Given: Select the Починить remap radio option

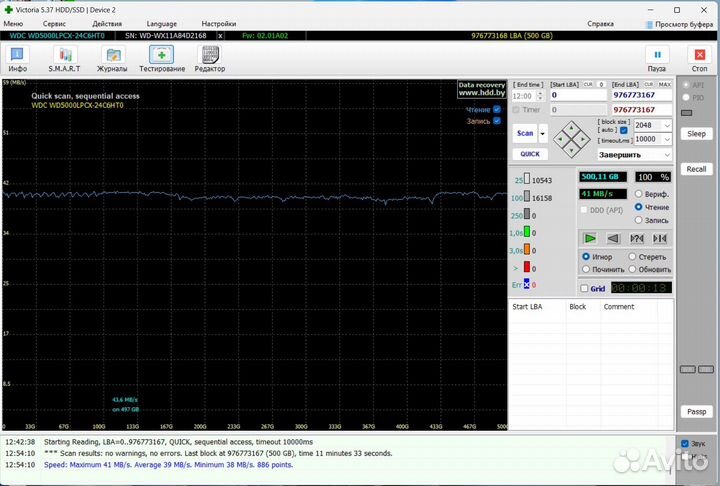Looking at the screenshot, I should [586, 269].
